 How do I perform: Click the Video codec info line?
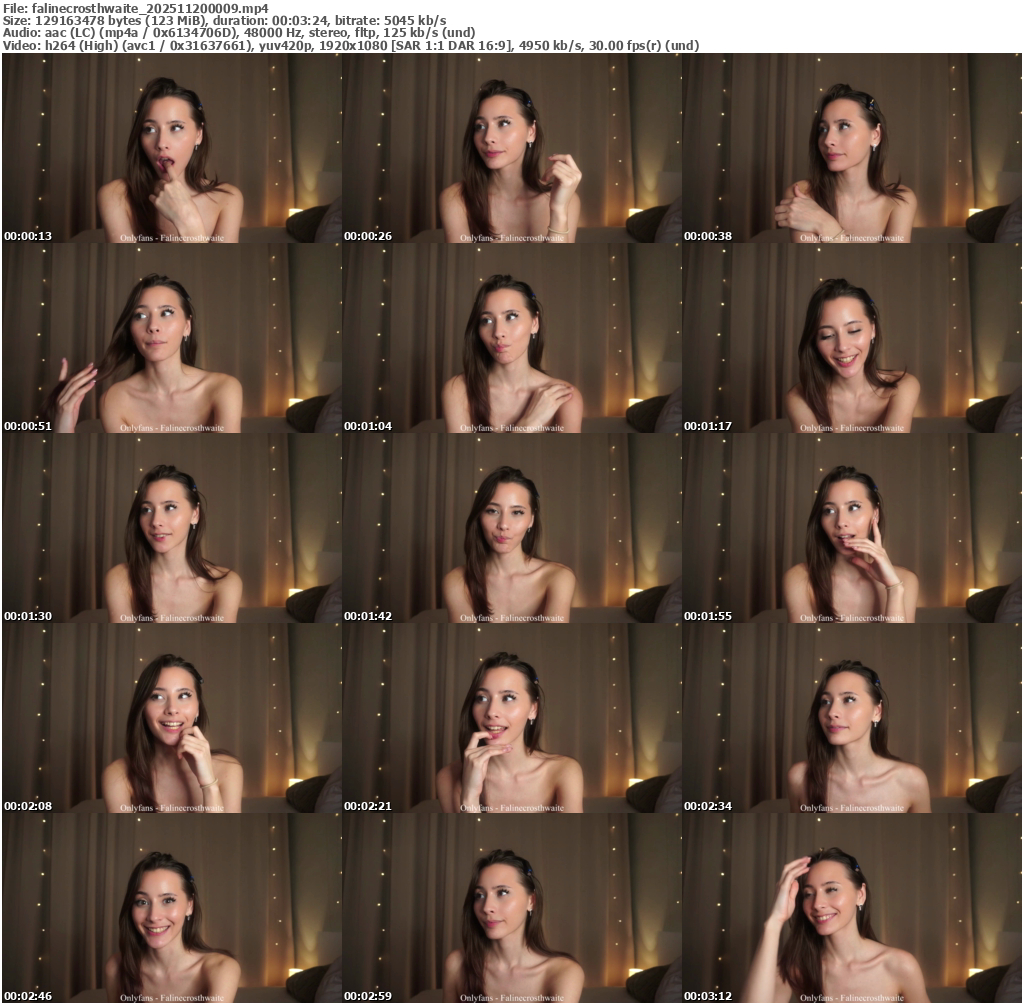(x=351, y=46)
